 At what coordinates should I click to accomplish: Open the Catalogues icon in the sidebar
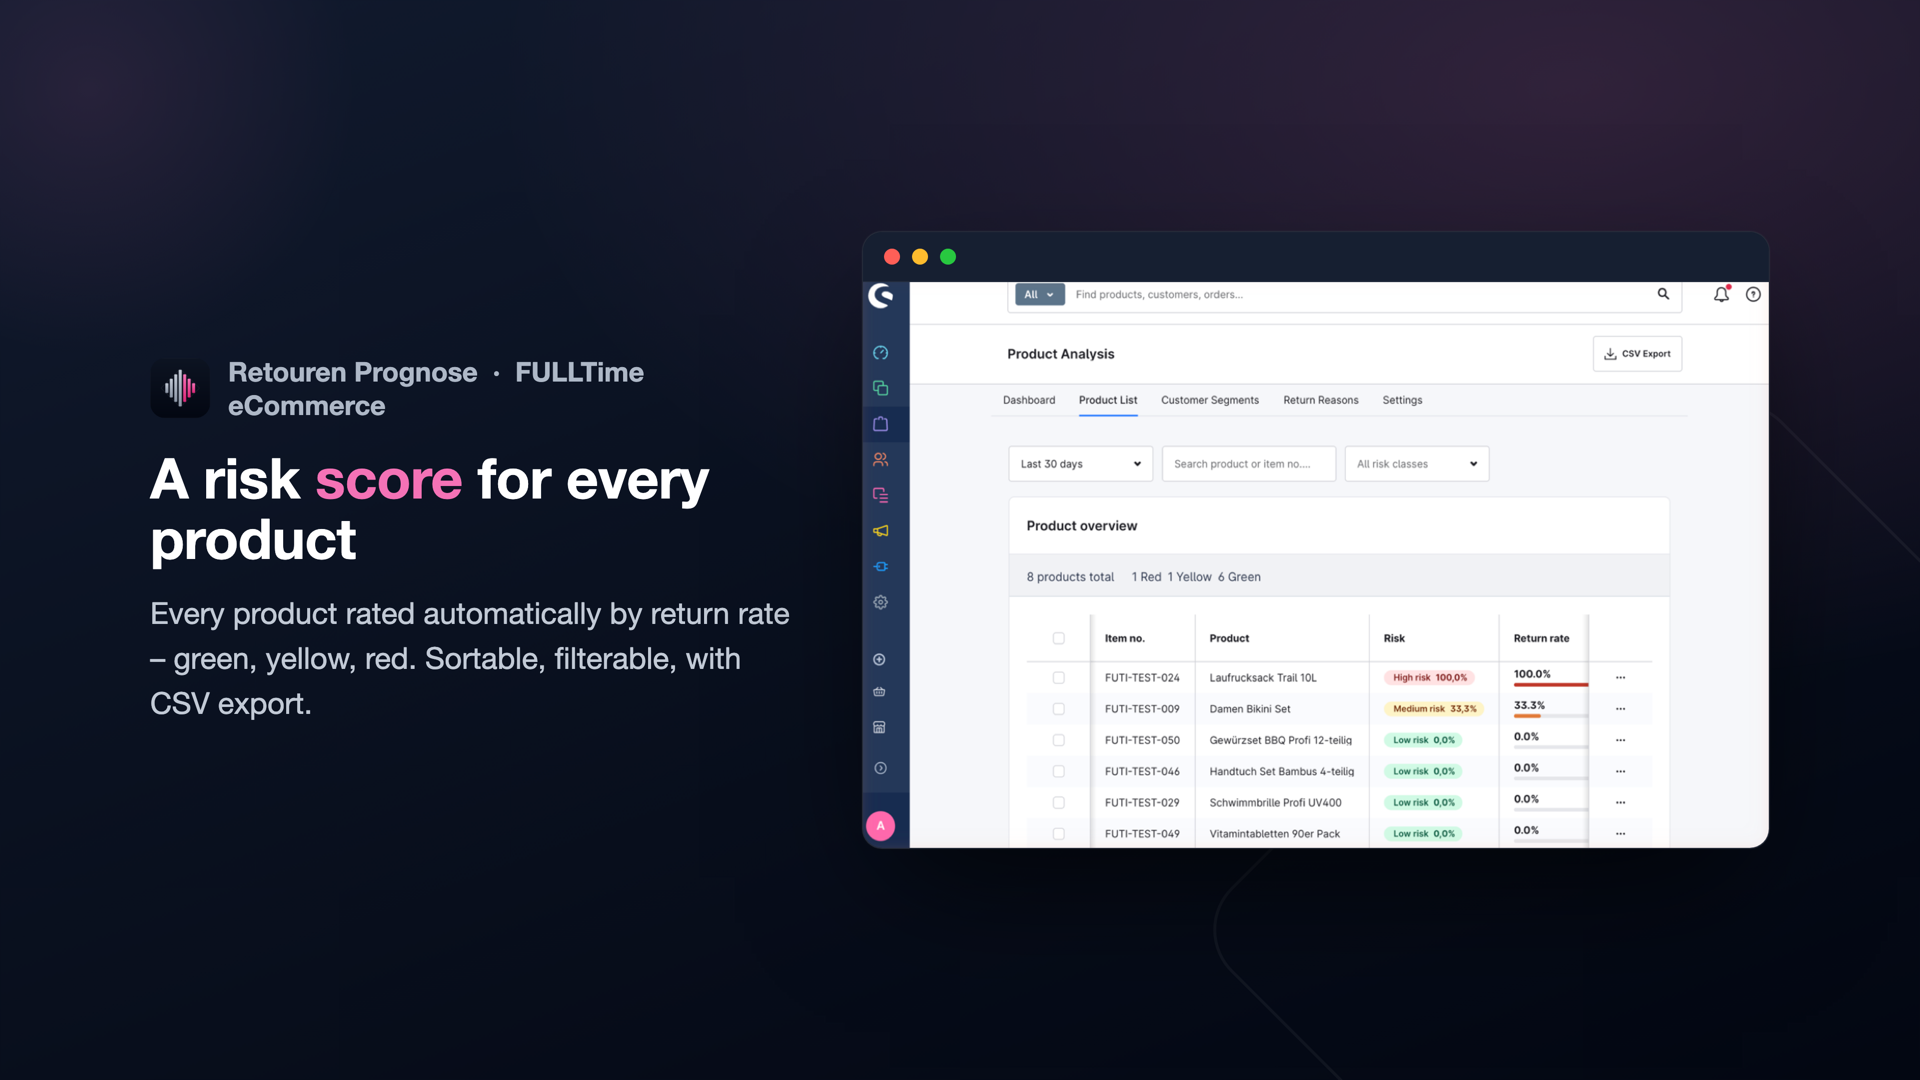tap(880, 388)
